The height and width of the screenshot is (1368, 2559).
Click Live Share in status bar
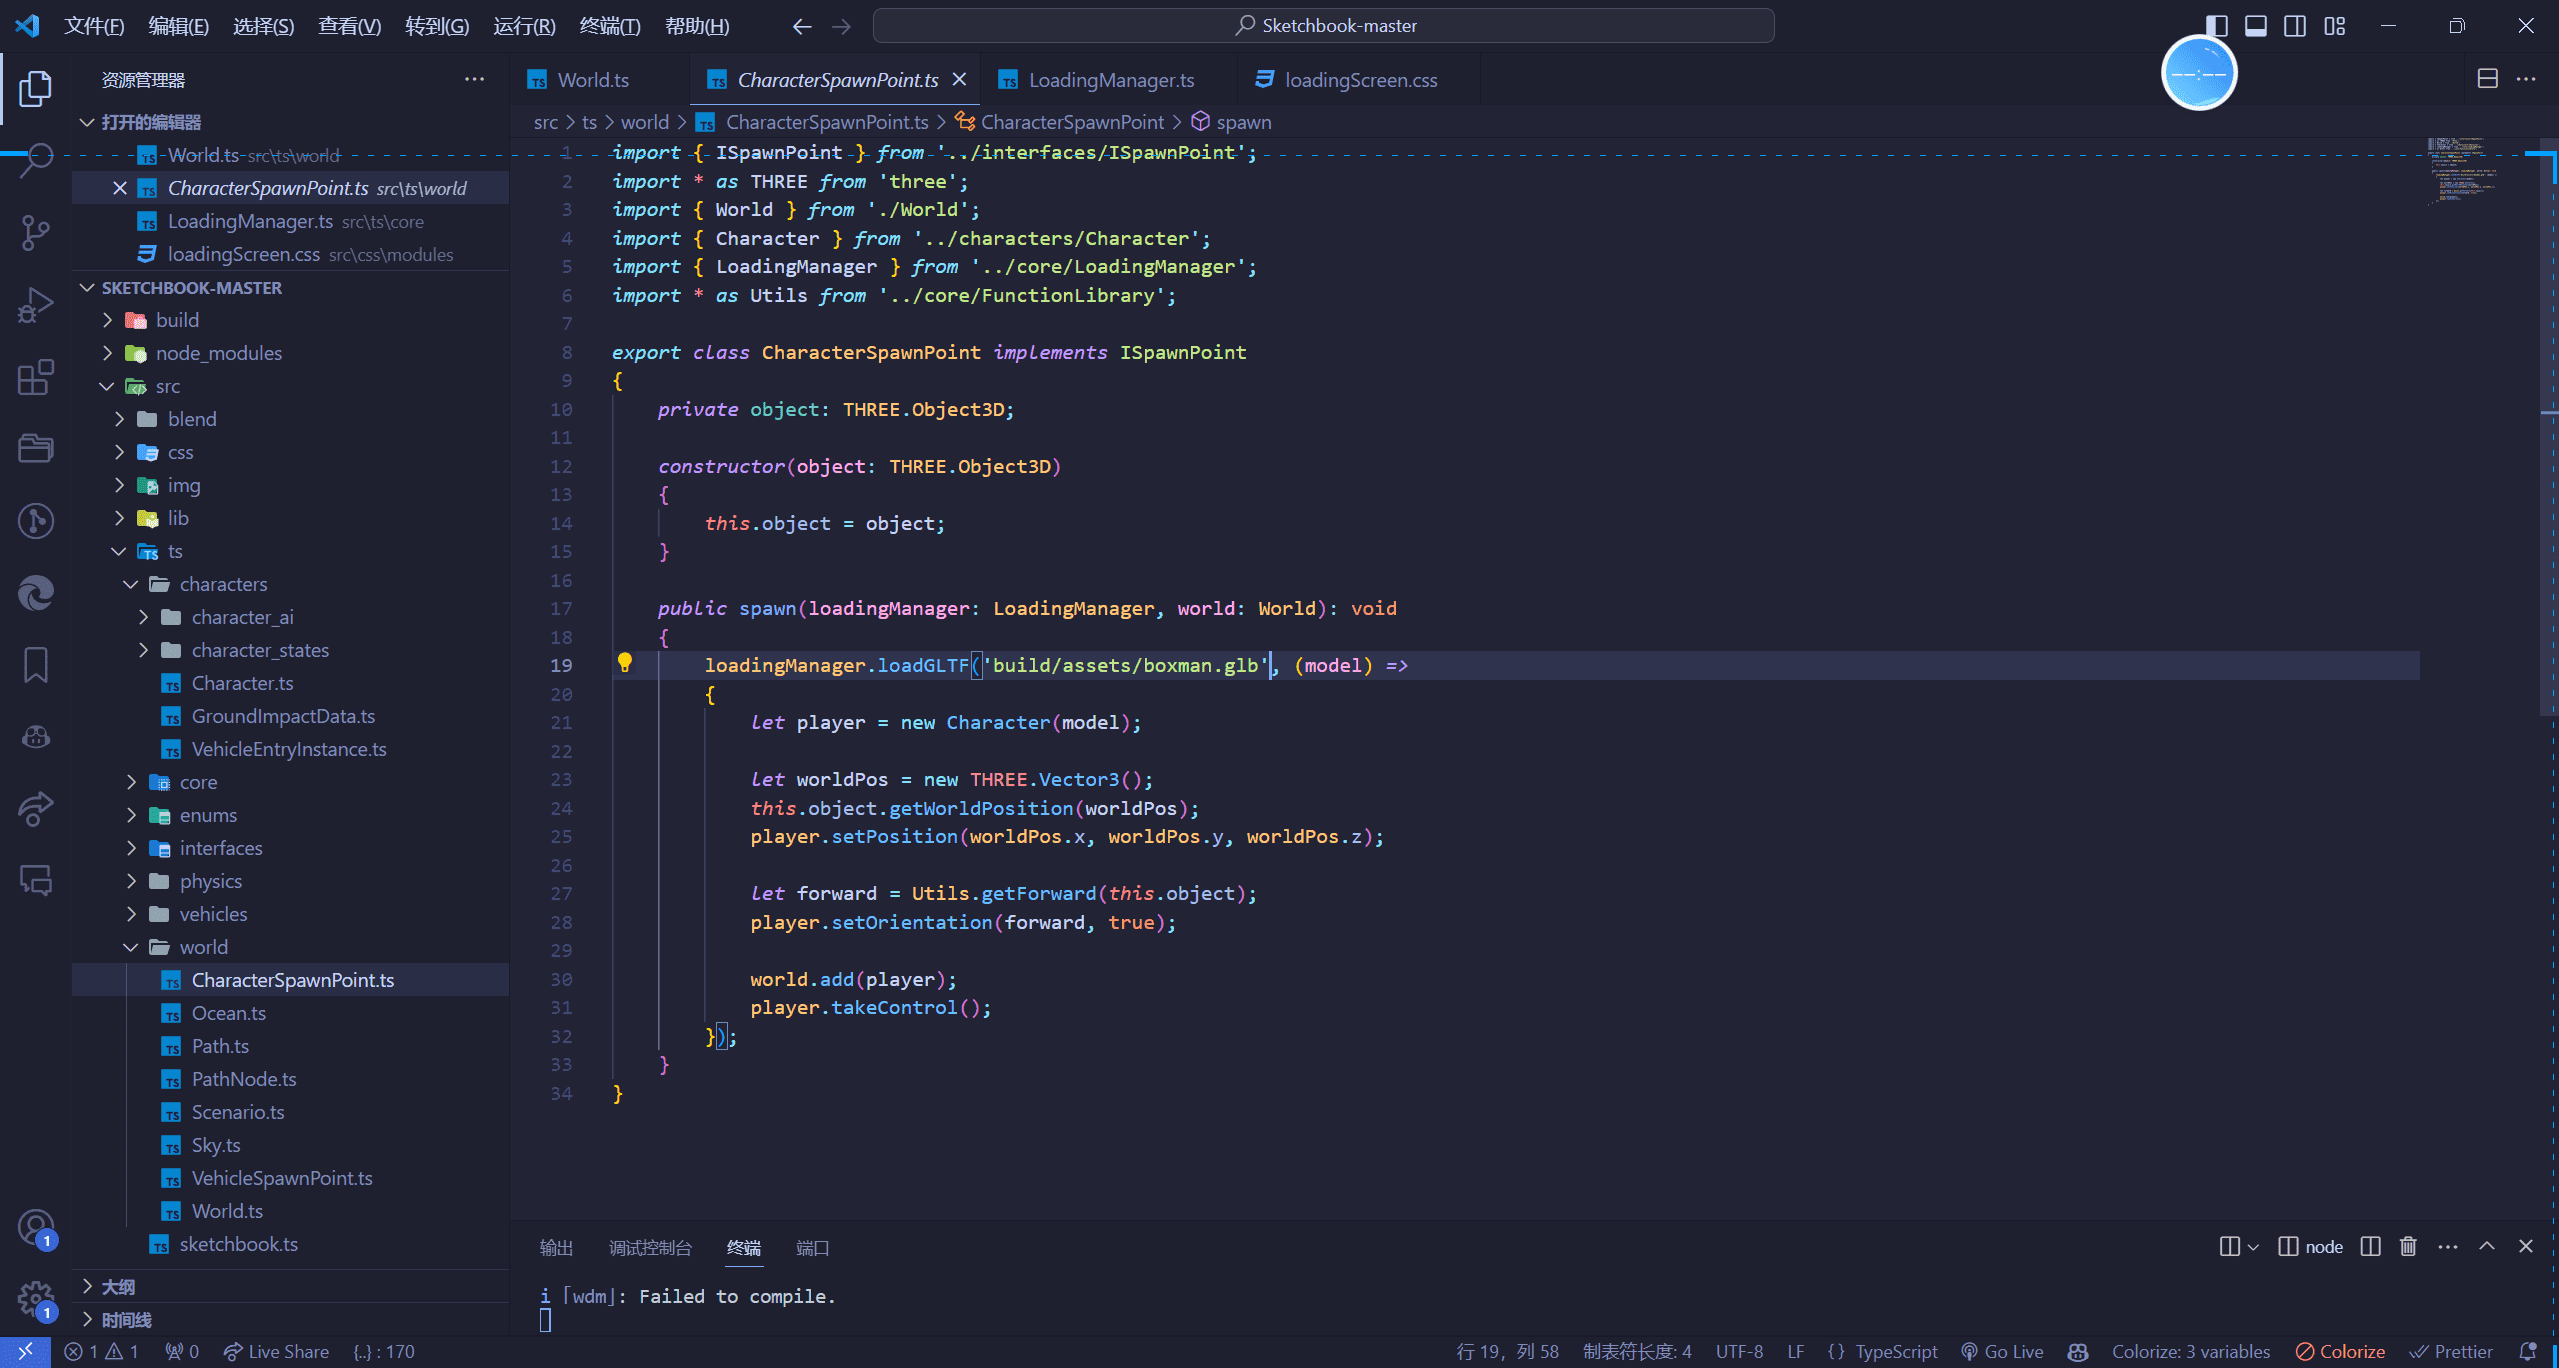(x=277, y=1351)
